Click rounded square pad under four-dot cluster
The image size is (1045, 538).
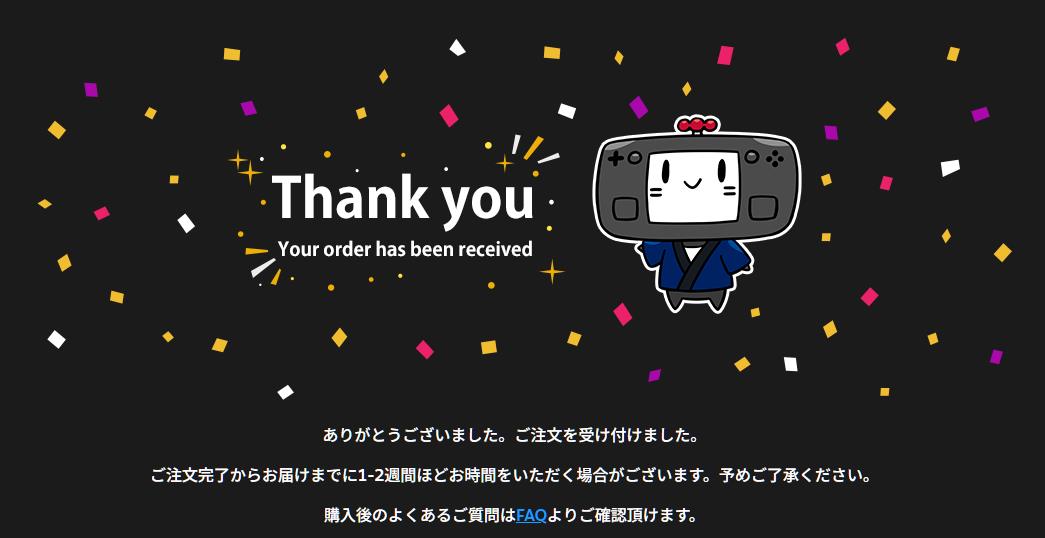(762, 208)
